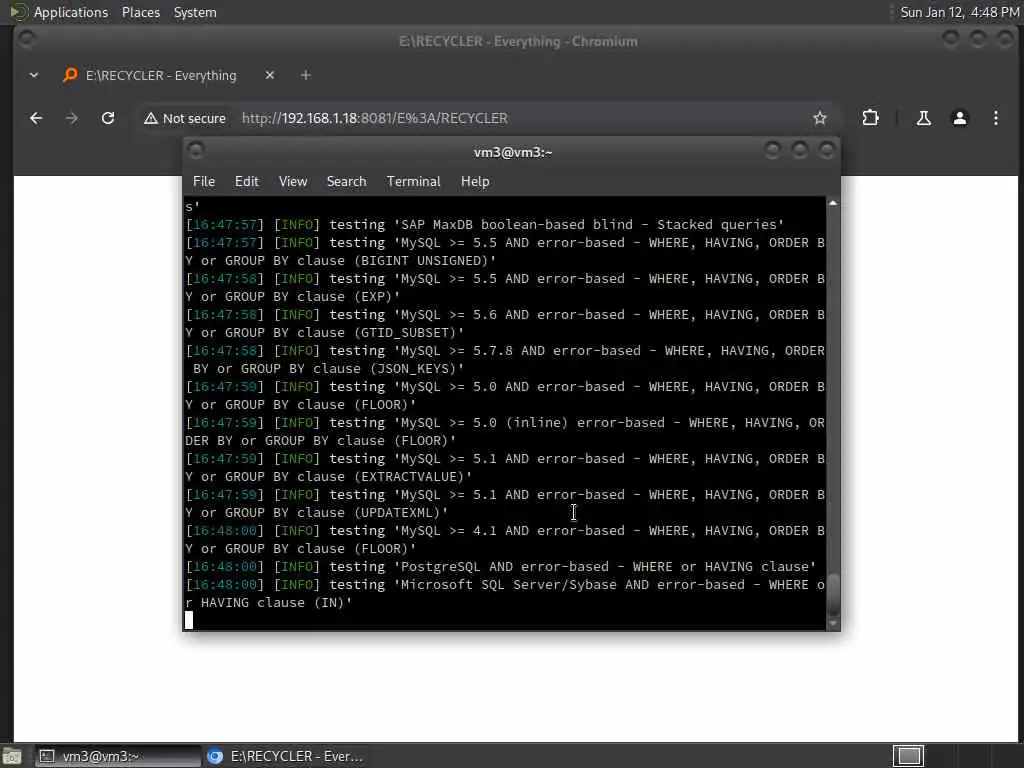The height and width of the screenshot is (768, 1024).
Task: Click the terminal window menu button
Action: (195, 152)
